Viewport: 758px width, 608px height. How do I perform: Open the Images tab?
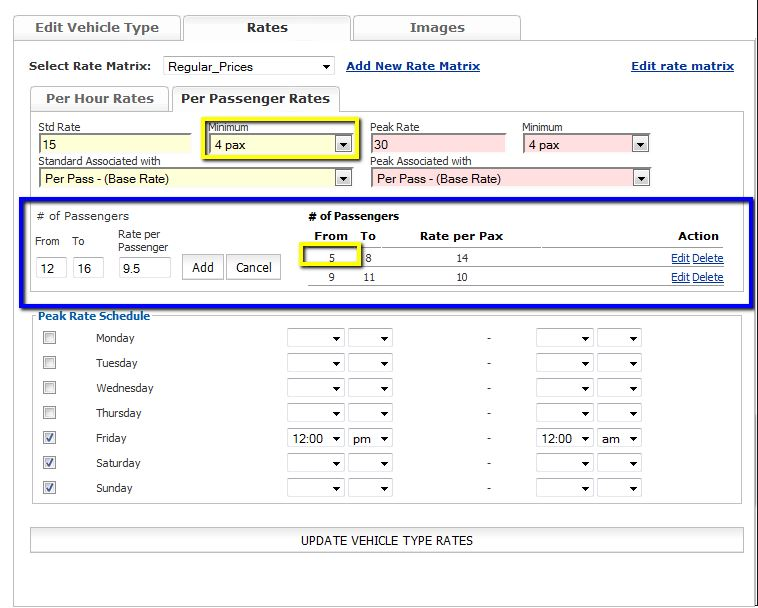[x=437, y=28]
